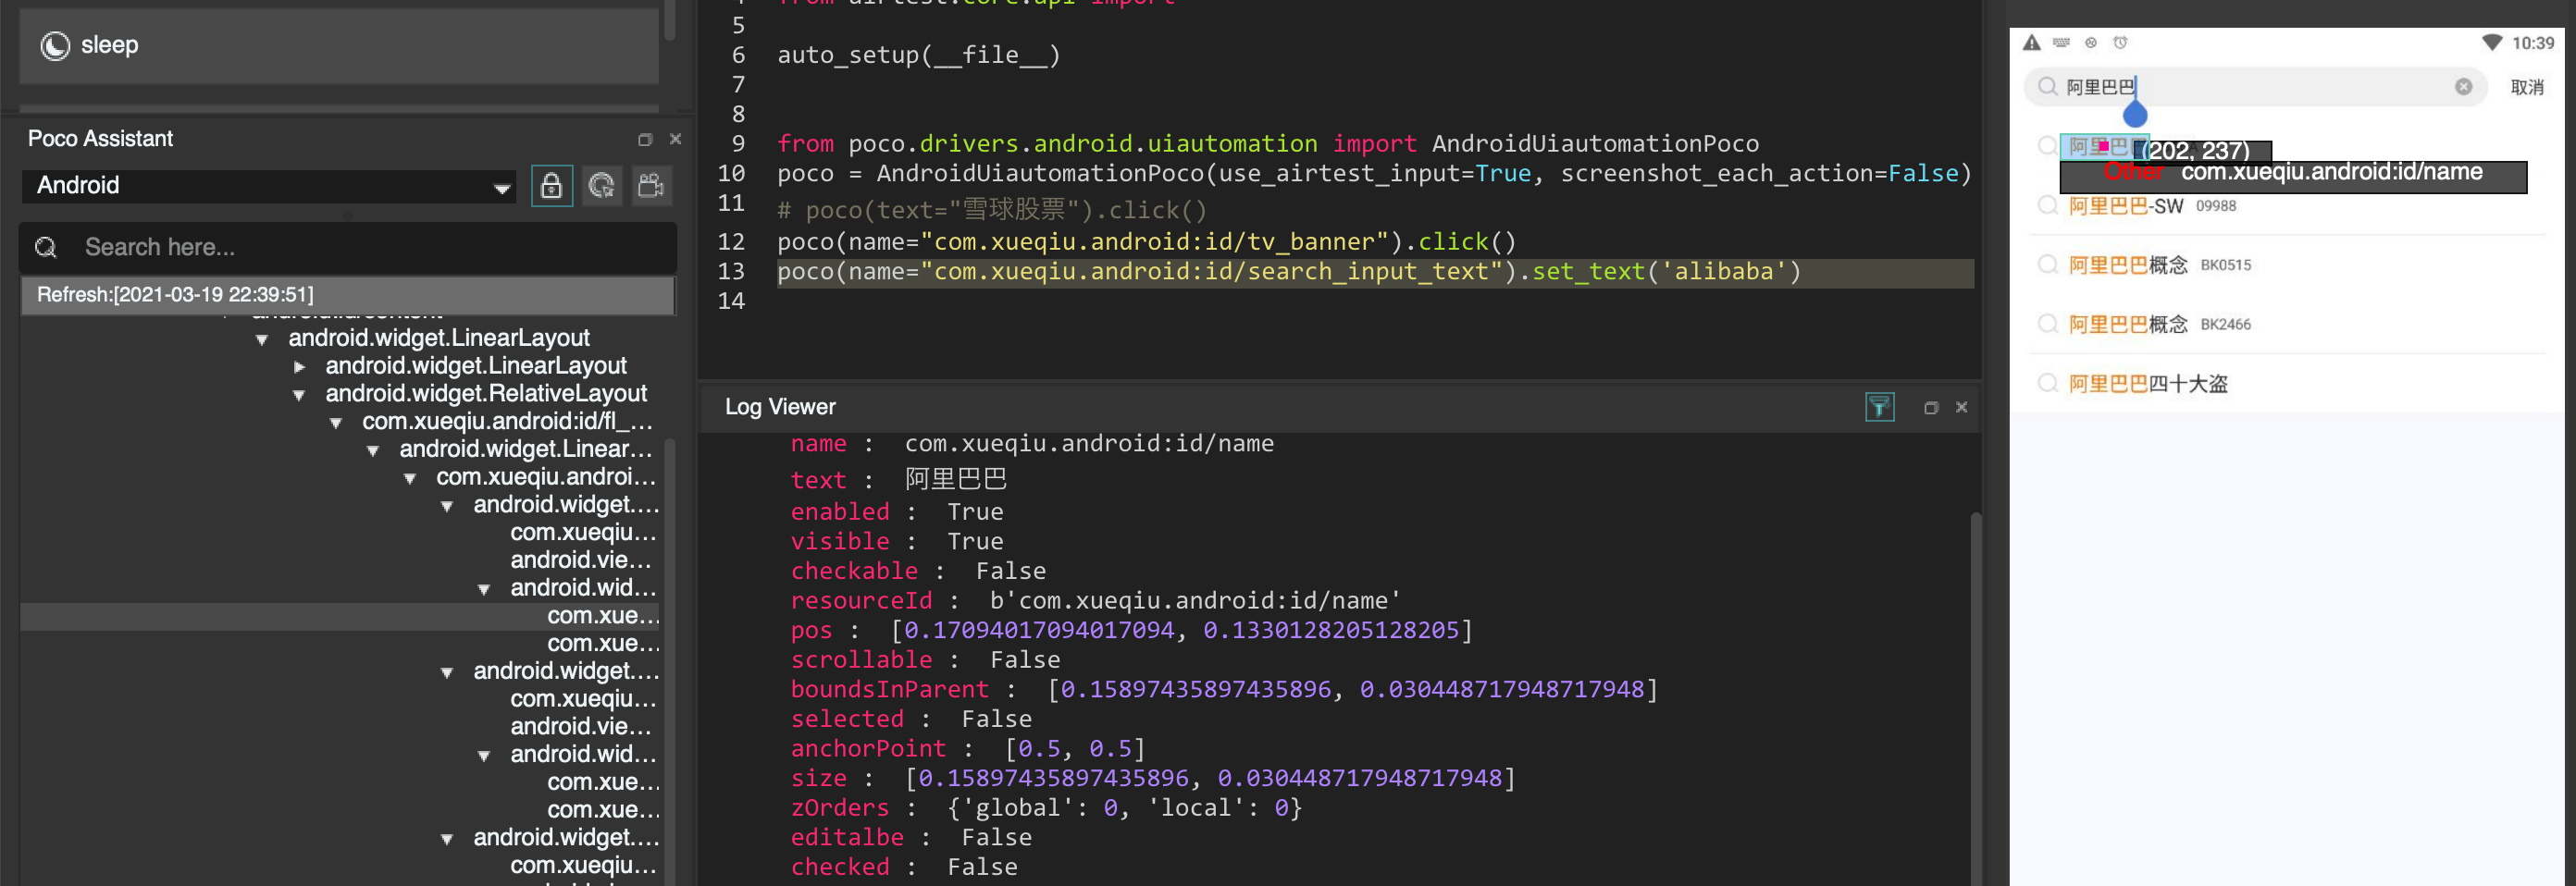Select the android.widget.RelativeLayout tree row
Viewport: 2576px width, 886px height.
tap(486, 394)
